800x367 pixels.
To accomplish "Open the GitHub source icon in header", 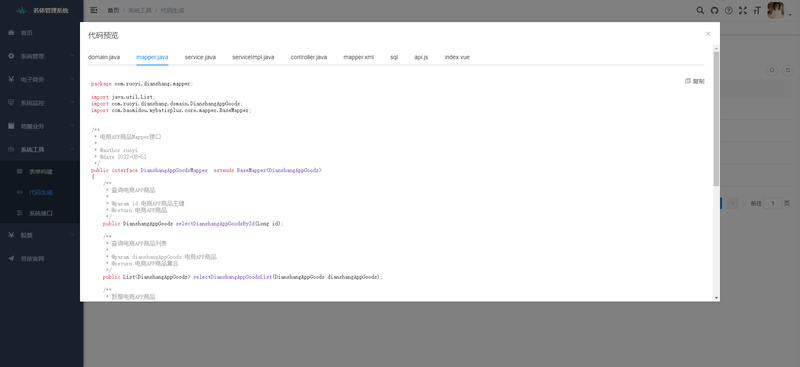I will click(714, 10).
